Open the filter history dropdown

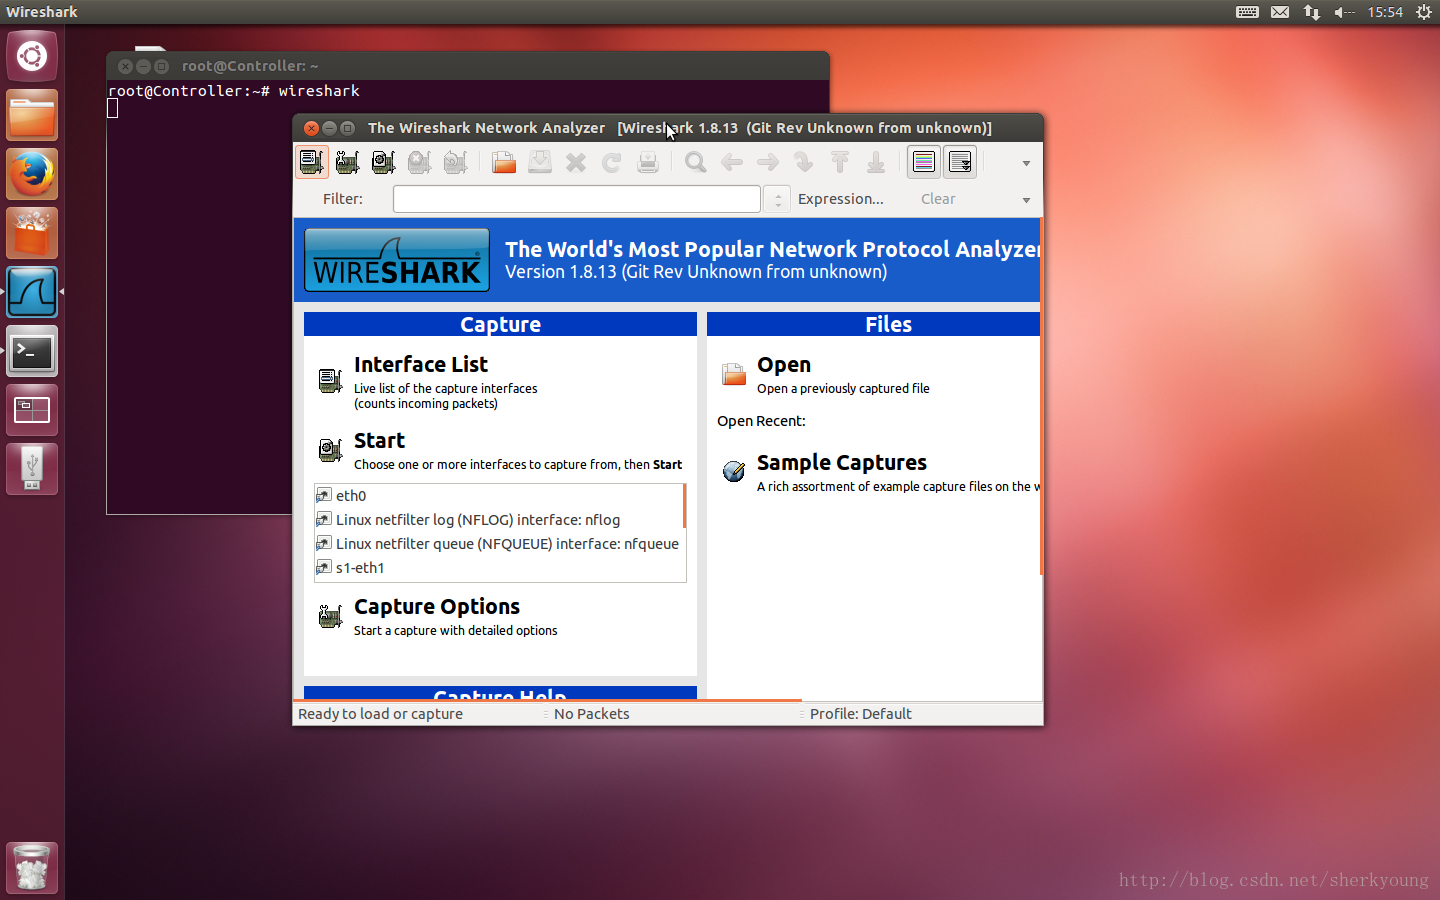[777, 199]
